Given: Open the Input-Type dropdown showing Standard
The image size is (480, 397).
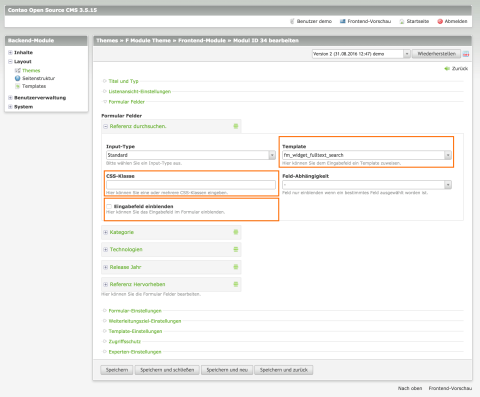Looking at the screenshot, I should [191, 155].
